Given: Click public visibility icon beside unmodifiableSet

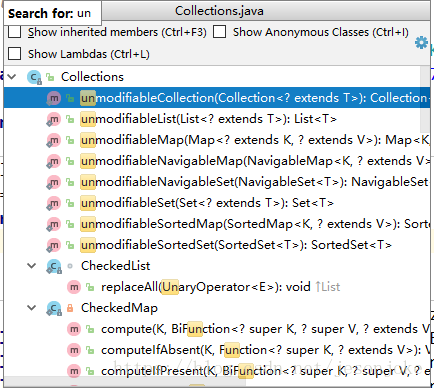Looking at the screenshot, I should (x=70, y=203).
